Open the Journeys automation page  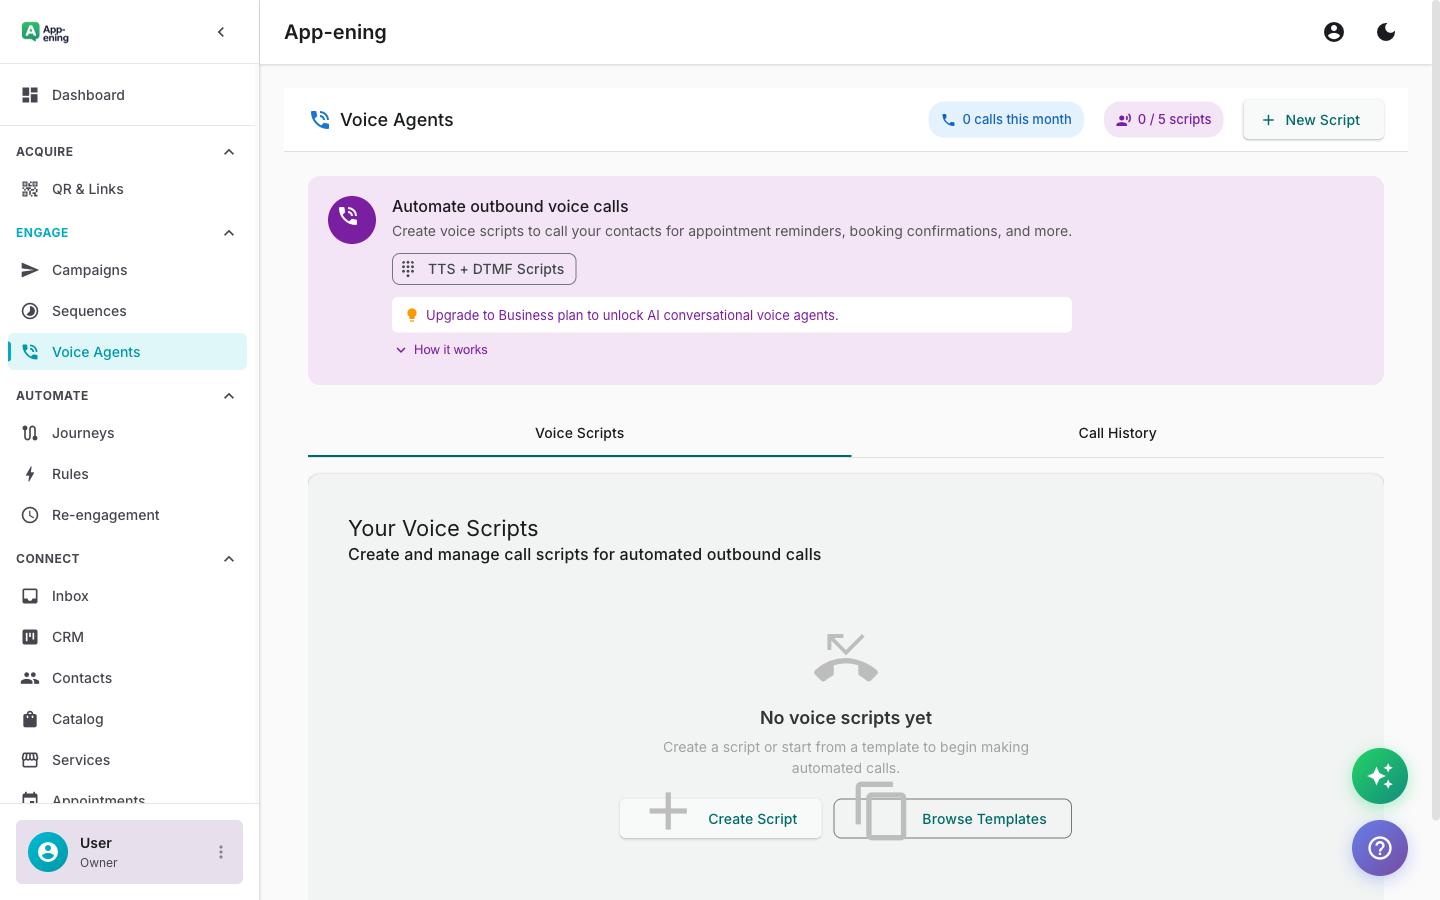click(x=83, y=433)
